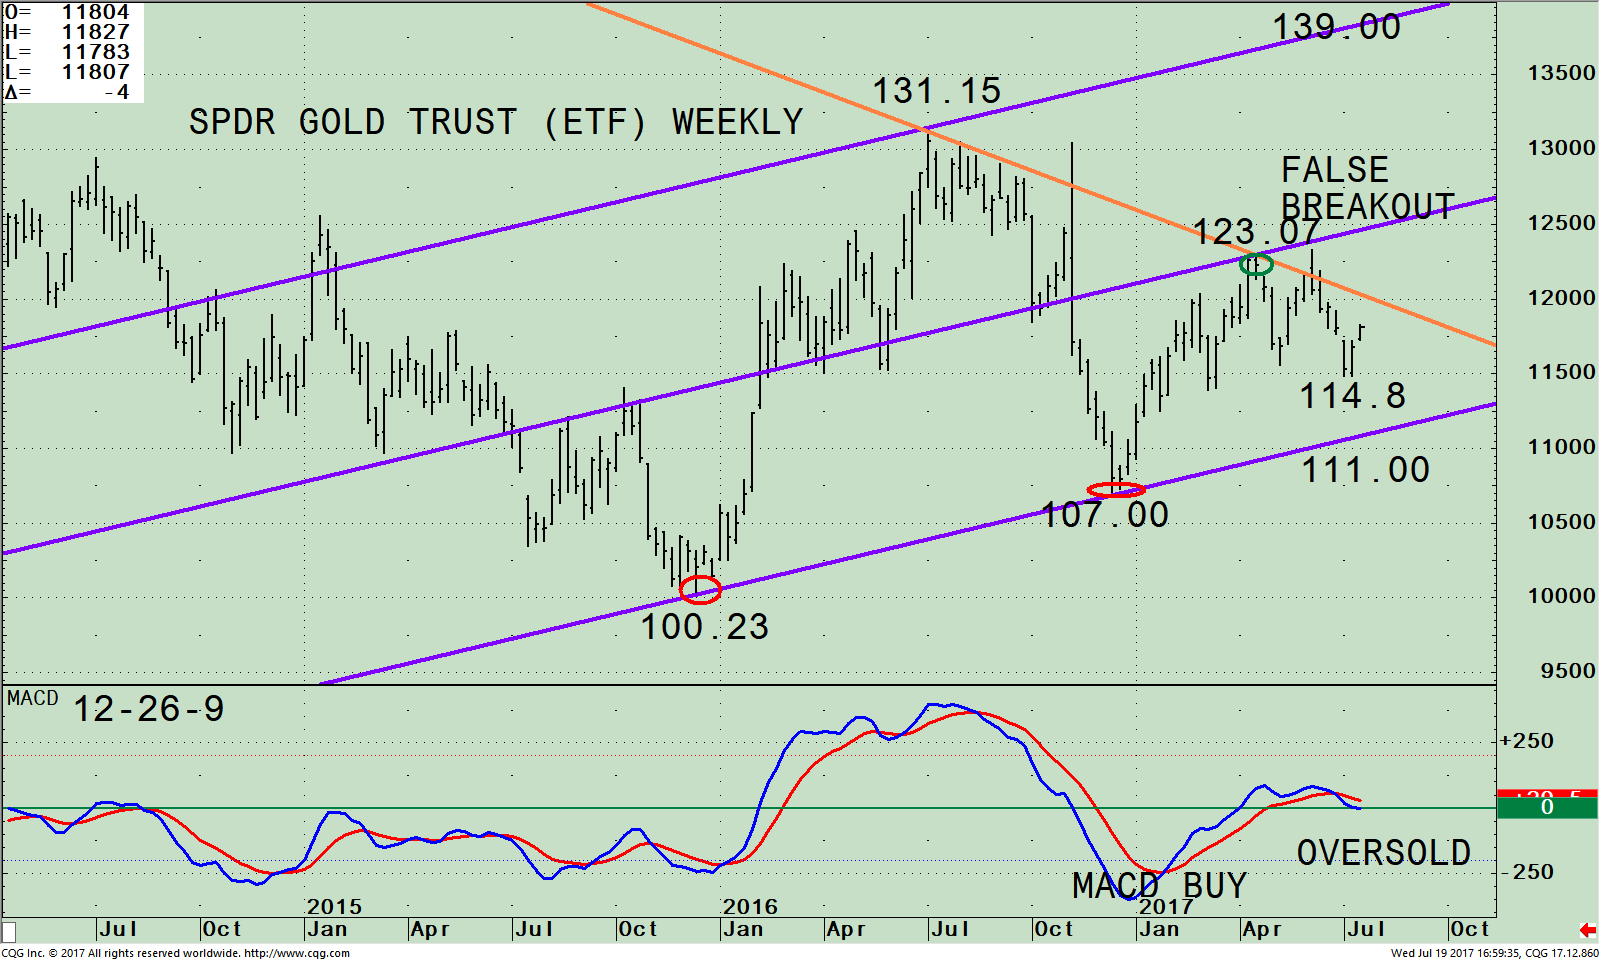1600x961 pixels.
Task: Click the white box at bottom-left corner
Action: pyautogui.click(x=9, y=931)
